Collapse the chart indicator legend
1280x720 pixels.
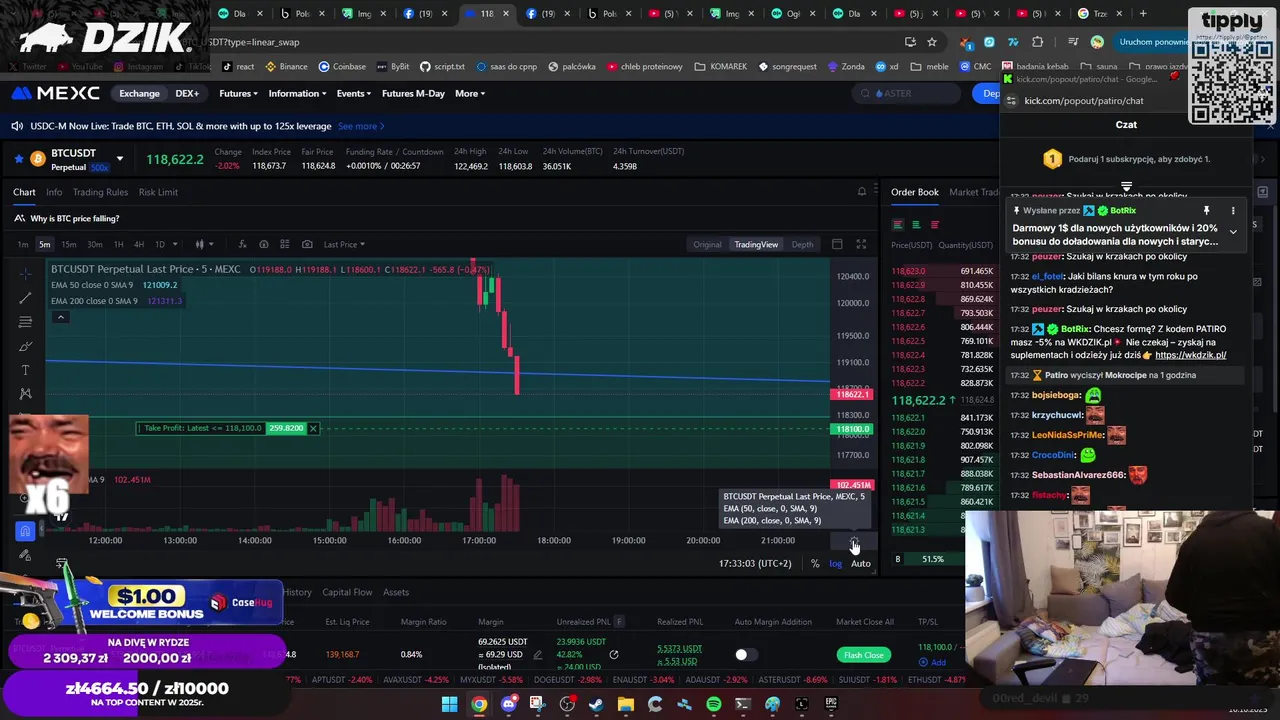tap(60, 317)
